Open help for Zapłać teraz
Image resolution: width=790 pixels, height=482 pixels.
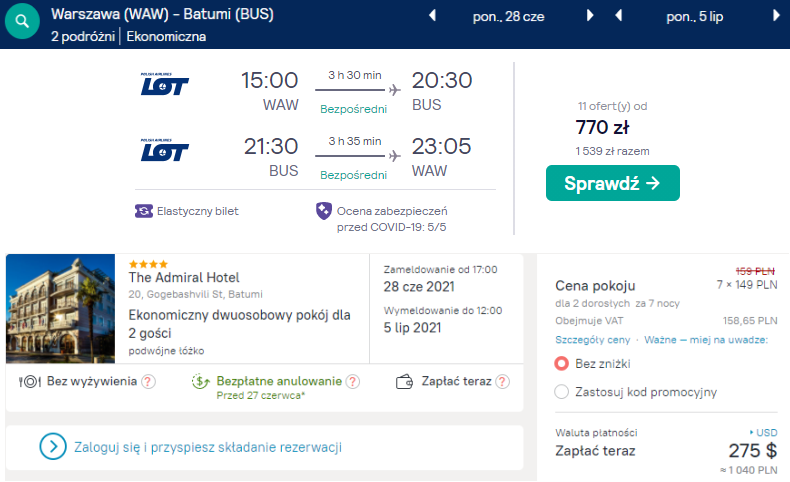502,382
